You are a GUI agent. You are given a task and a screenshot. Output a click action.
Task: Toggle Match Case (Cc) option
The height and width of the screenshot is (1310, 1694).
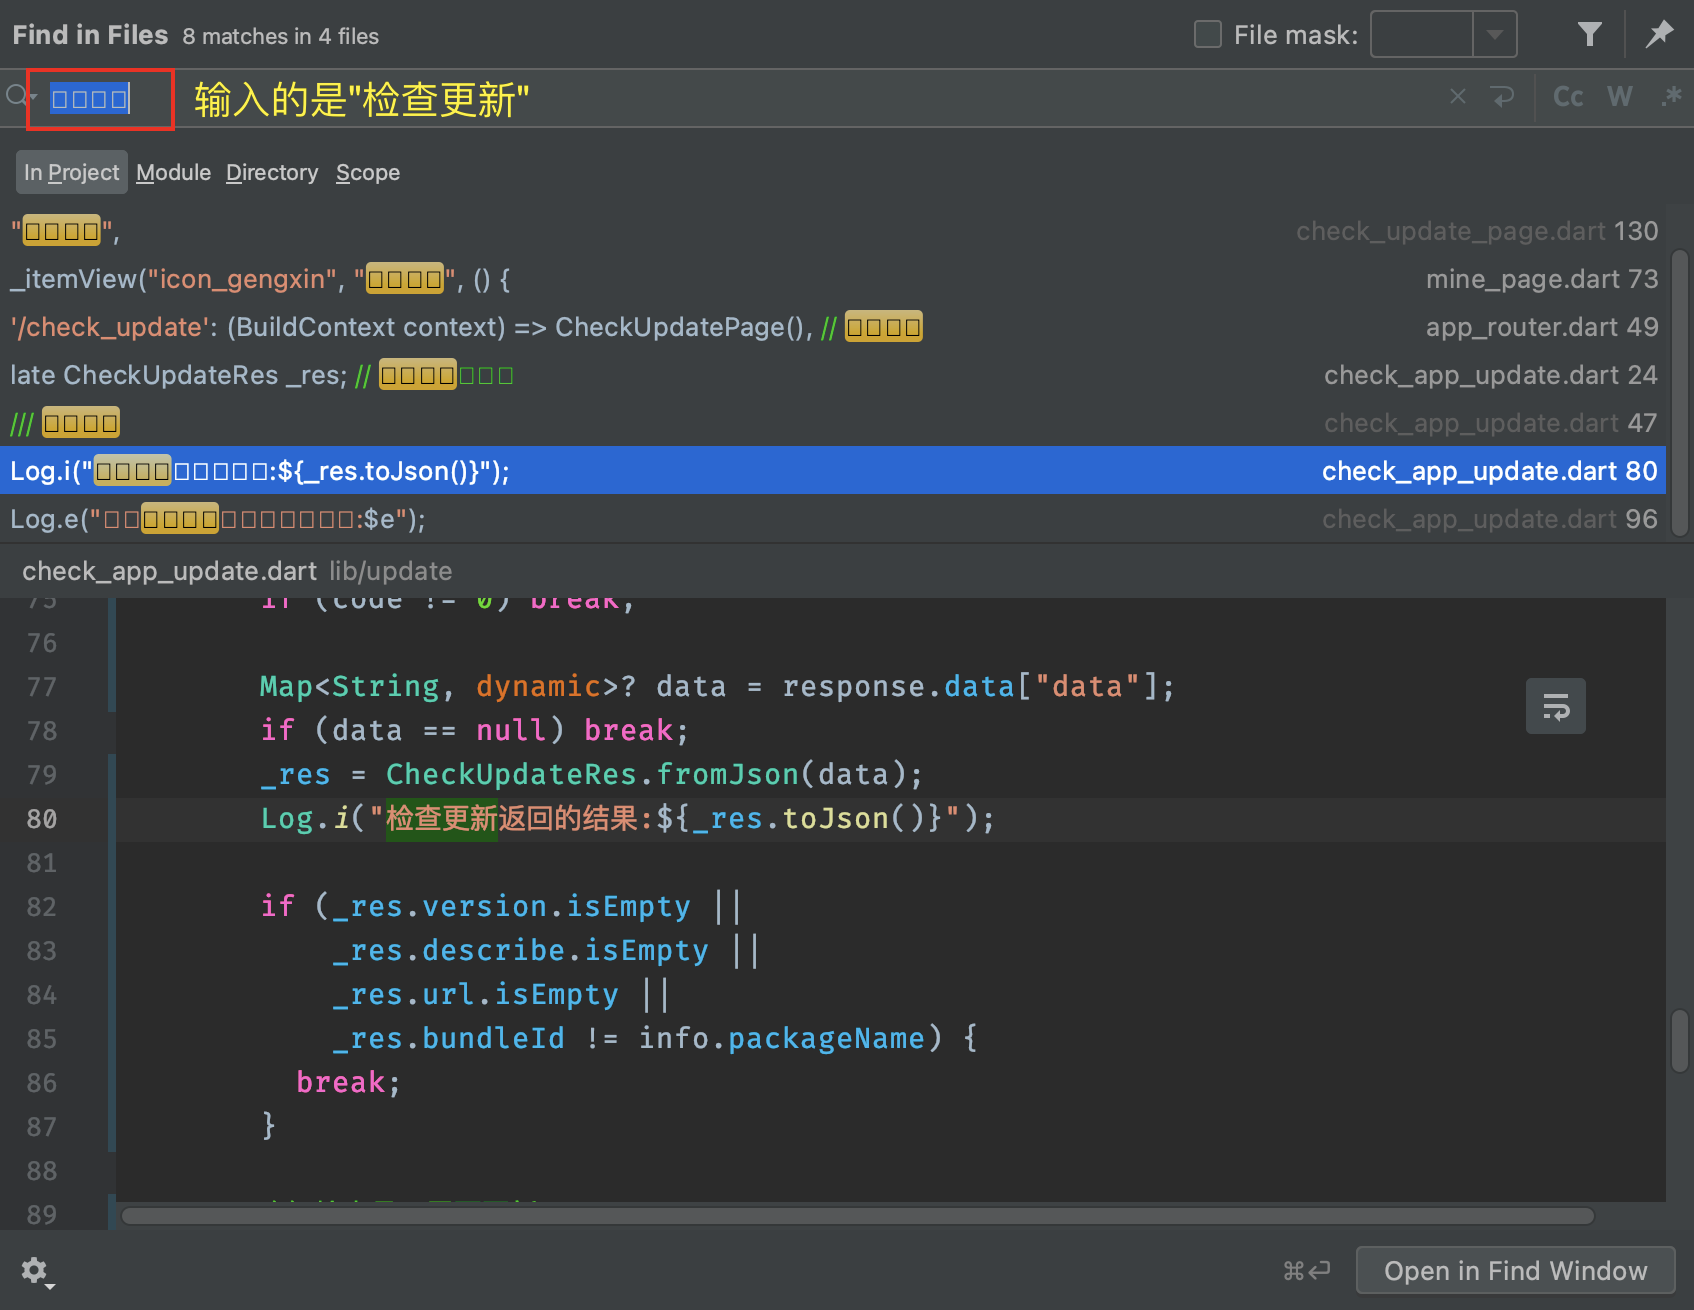pyautogui.click(x=1568, y=97)
